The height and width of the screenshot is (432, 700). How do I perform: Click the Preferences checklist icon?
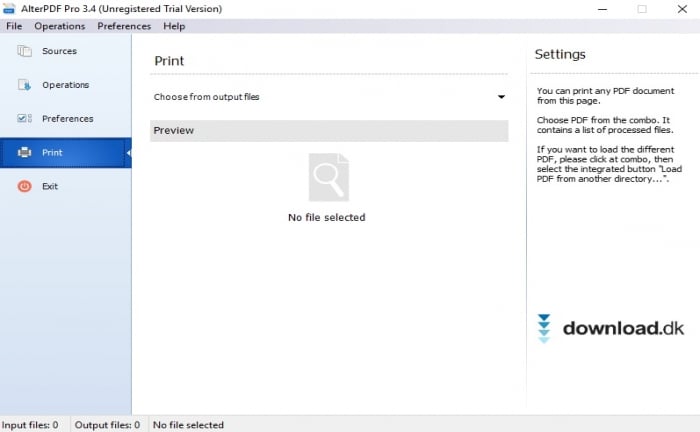coord(24,119)
